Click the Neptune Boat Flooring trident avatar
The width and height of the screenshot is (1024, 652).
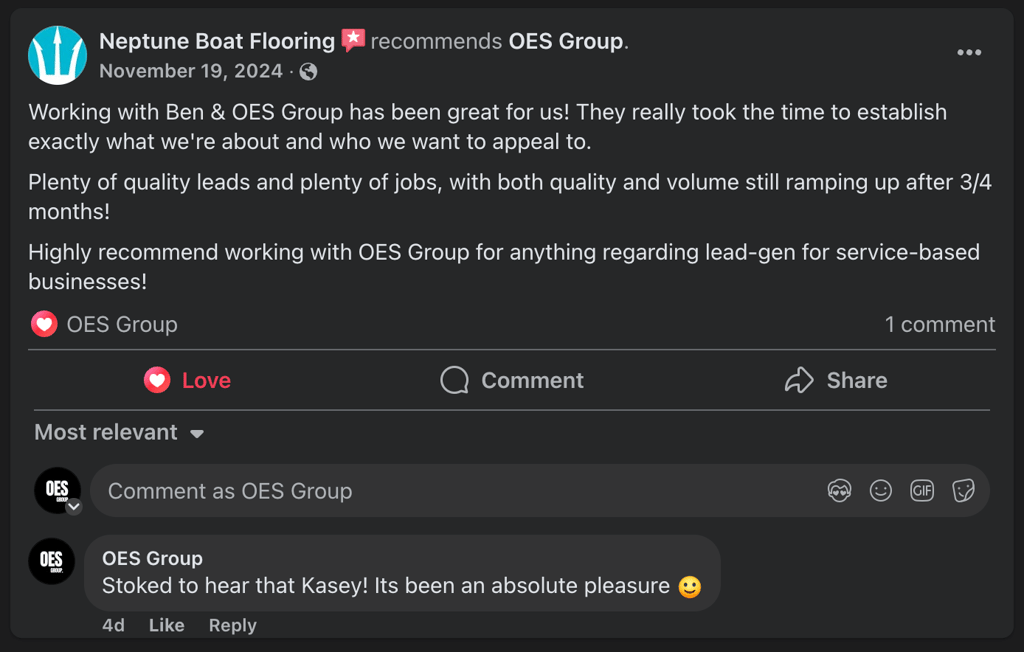[x=57, y=55]
